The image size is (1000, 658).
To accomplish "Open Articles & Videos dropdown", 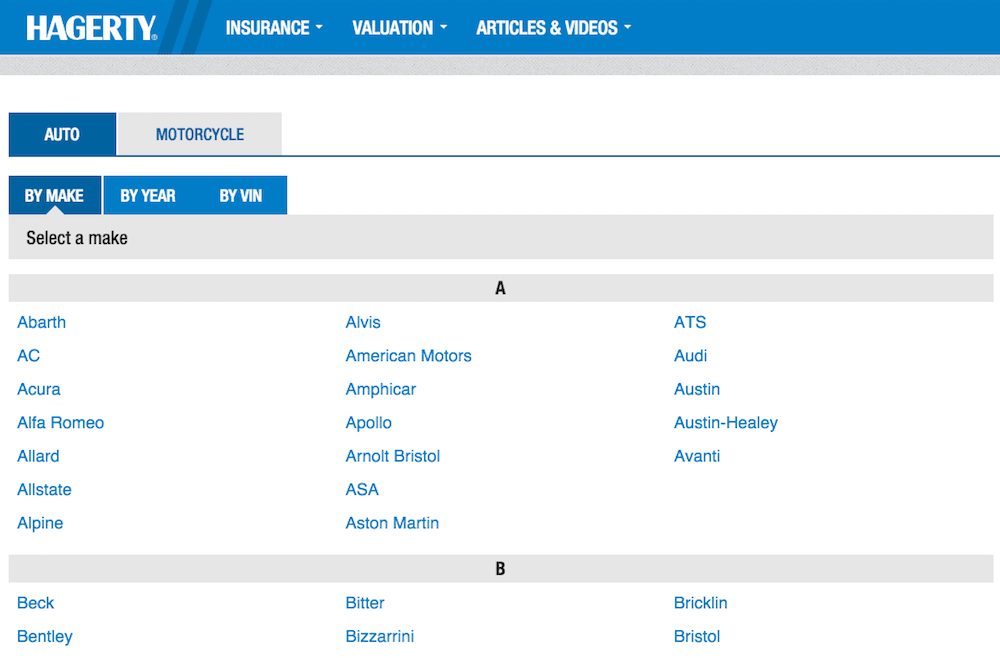I will tap(554, 28).
